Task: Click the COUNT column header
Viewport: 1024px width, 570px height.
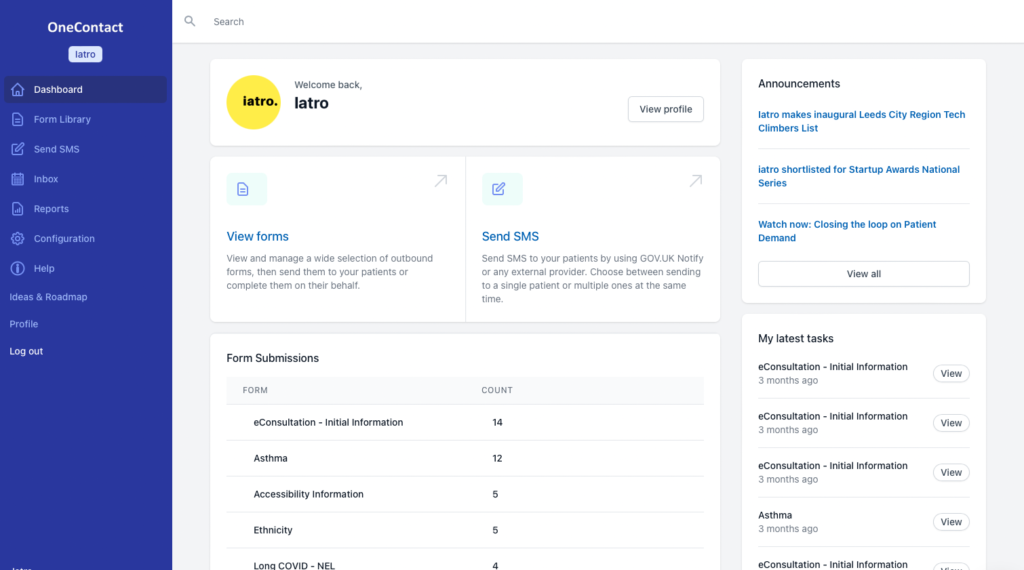Action: pyautogui.click(x=497, y=390)
